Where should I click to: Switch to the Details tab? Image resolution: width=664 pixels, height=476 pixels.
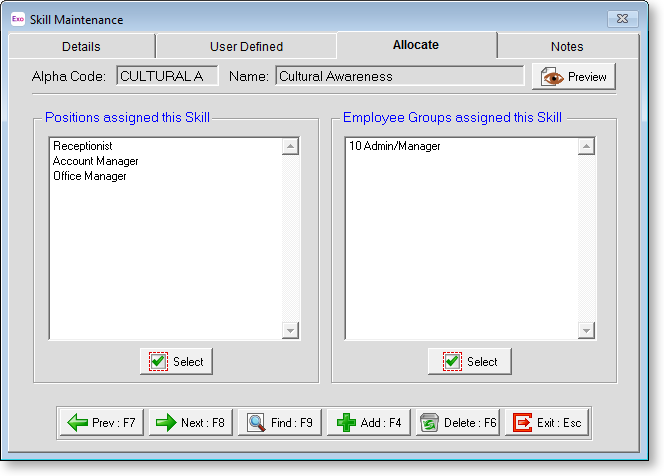81,46
